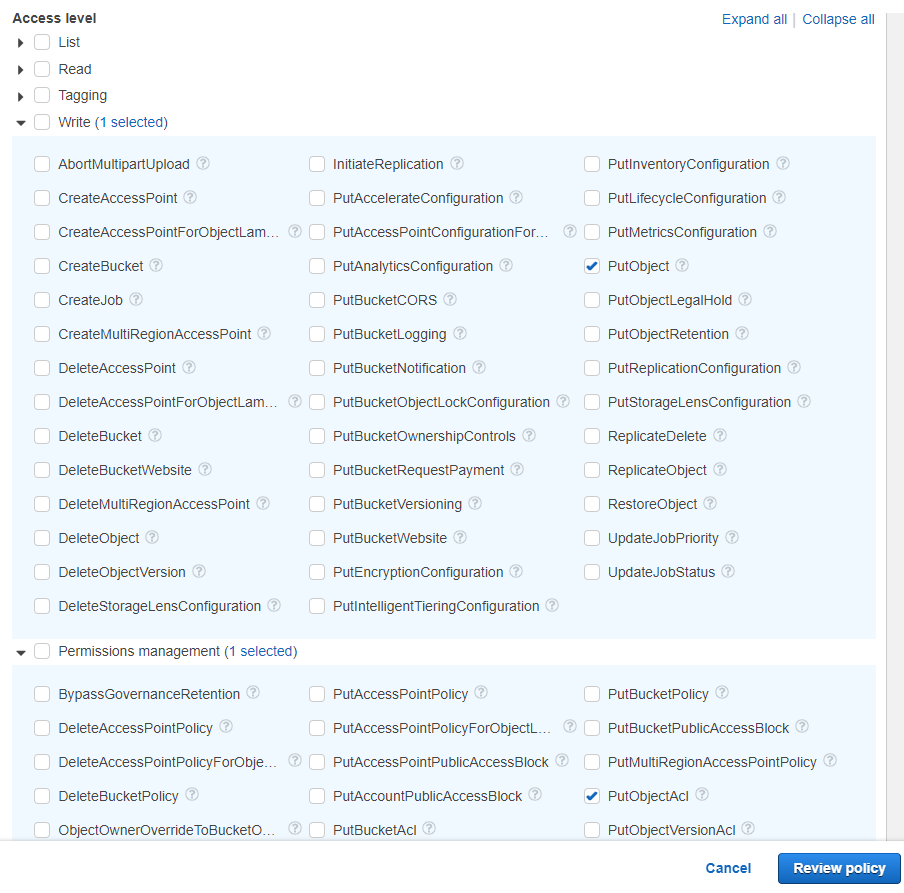Image resolution: width=904 pixels, height=893 pixels.
Task: Click Expand all link
Action: click(754, 19)
